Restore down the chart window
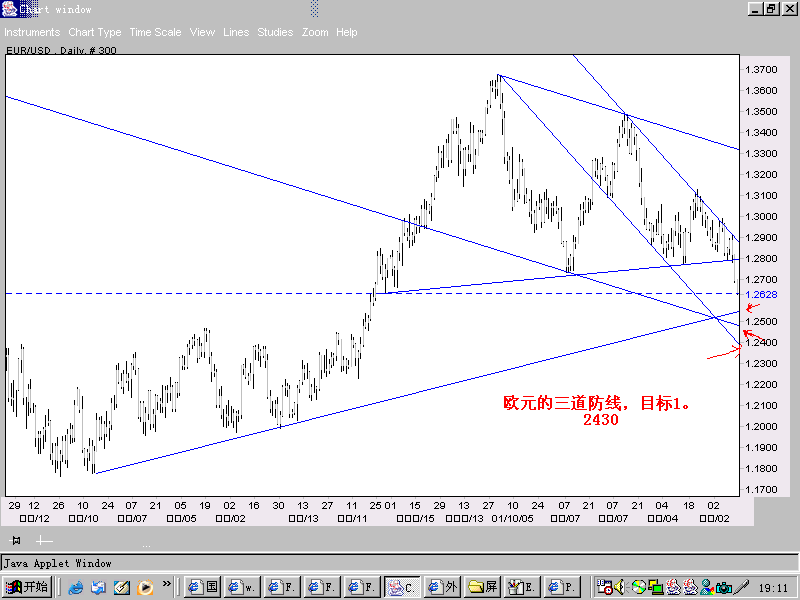 click(771, 9)
